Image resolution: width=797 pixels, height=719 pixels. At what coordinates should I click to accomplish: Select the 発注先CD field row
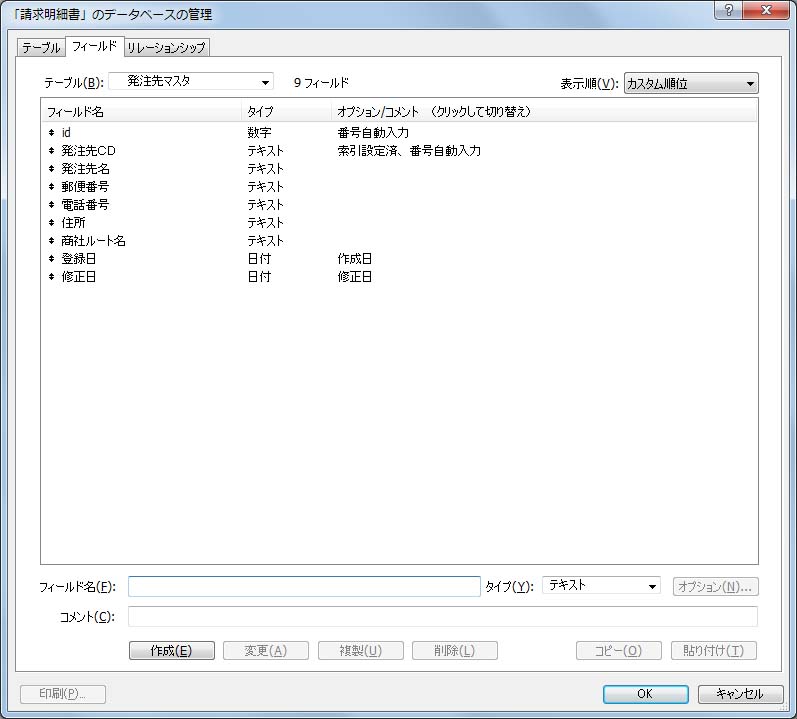pyautogui.click(x=399, y=150)
